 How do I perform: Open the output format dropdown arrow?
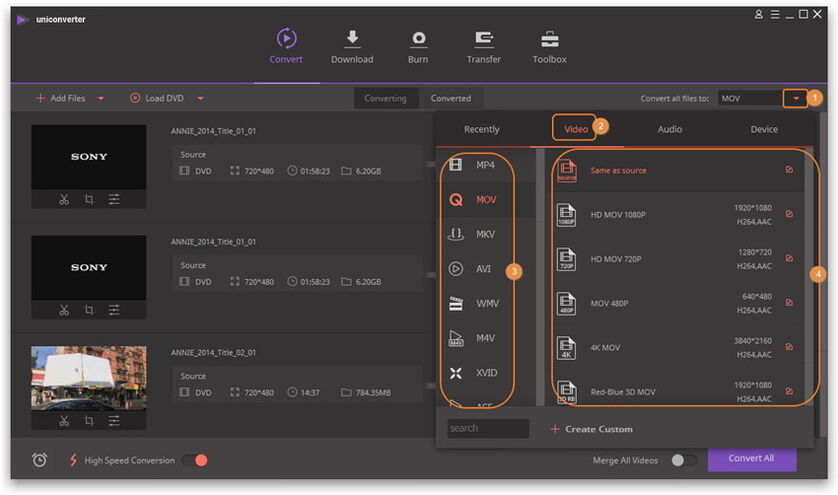(795, 98)
